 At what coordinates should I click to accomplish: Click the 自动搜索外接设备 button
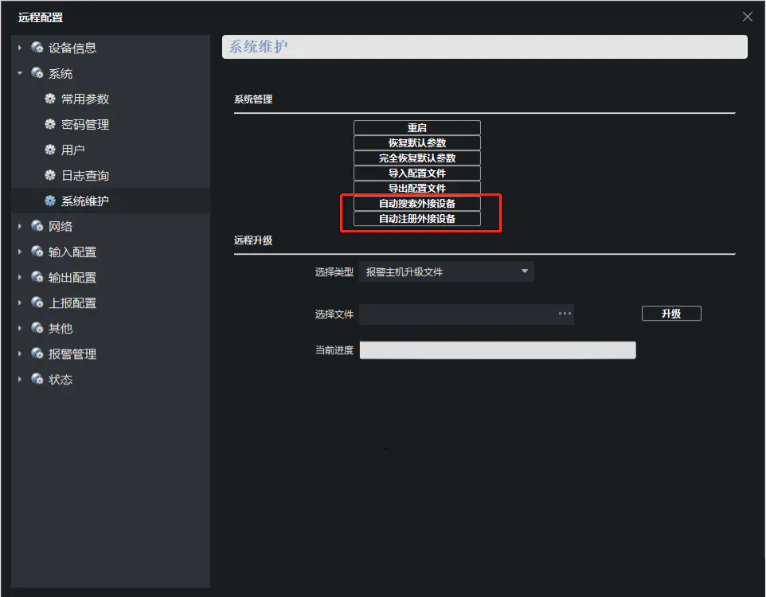click(x=417, y=203)
